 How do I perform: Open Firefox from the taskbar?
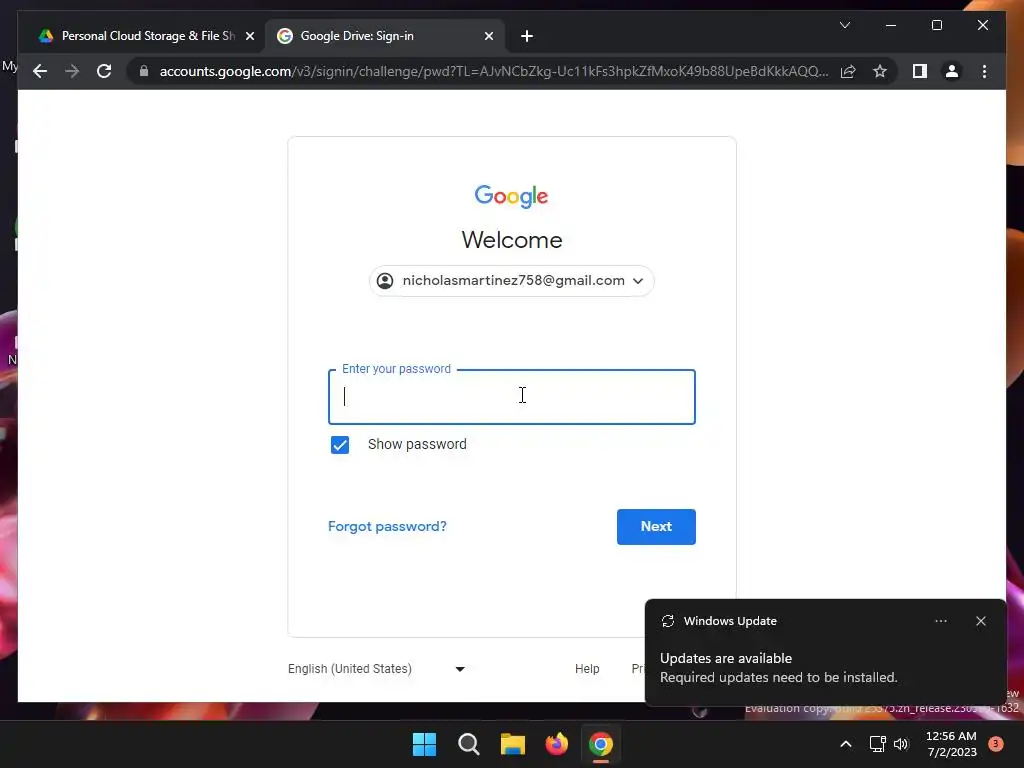(556, 744)
